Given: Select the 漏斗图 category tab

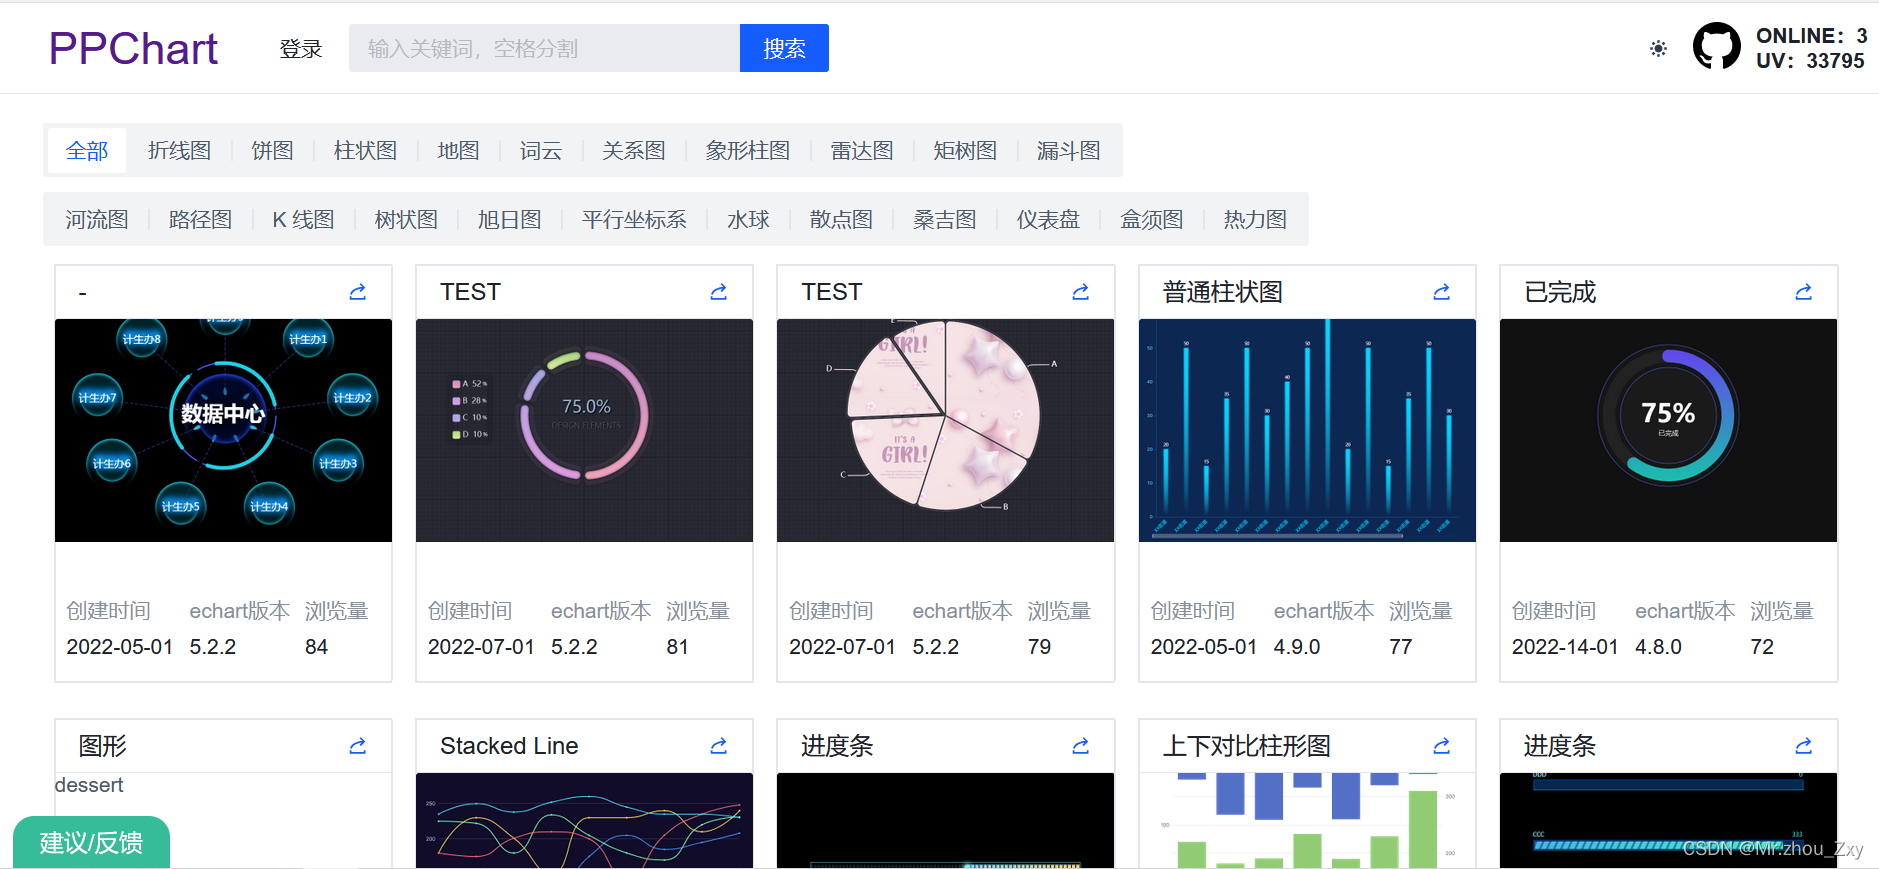Looking at the screenshot, I should [x=1069, y=150].
